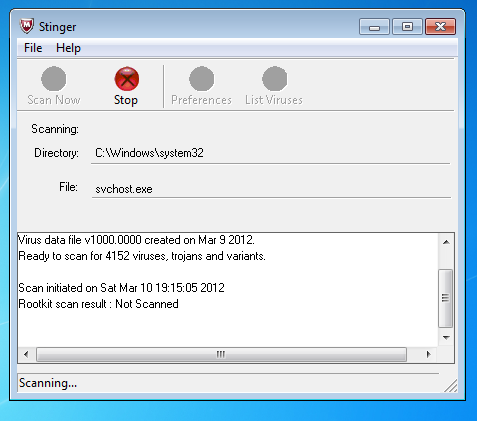Viewport: 477px width, 421px height.
Task: Click the horizontal scrollbar thumb in log
Action: tap(221, 354)
